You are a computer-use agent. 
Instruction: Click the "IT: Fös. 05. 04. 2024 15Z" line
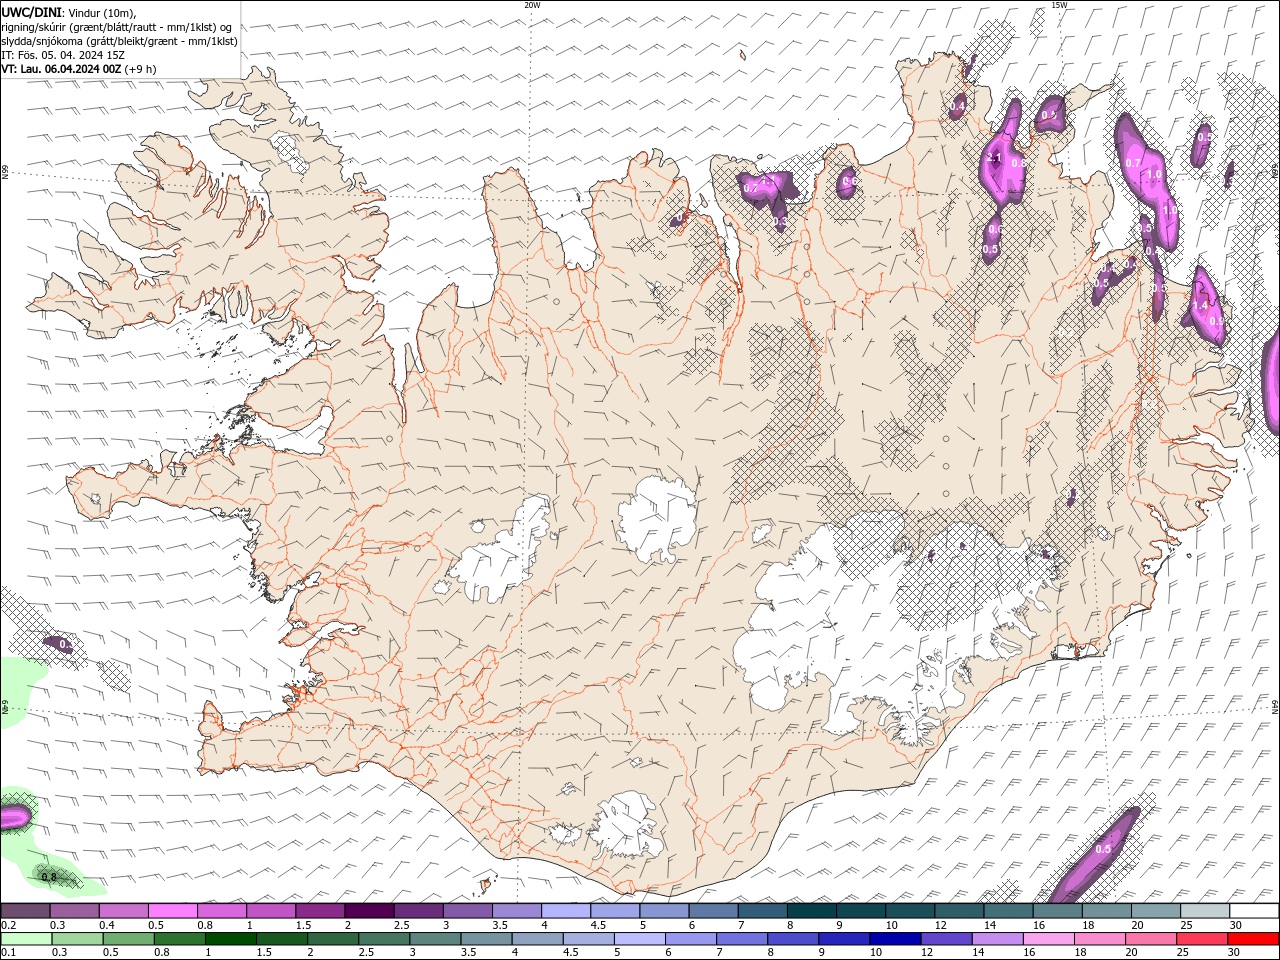click(63, 55)
